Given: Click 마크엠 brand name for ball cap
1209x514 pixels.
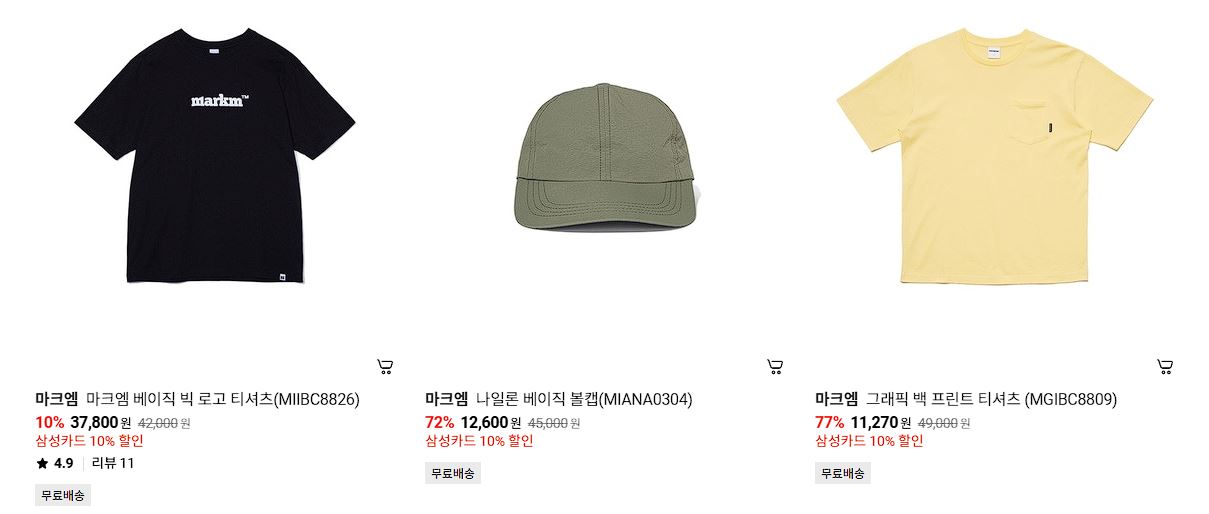Looking at the screenshot, I should click(x=446, y=399).
